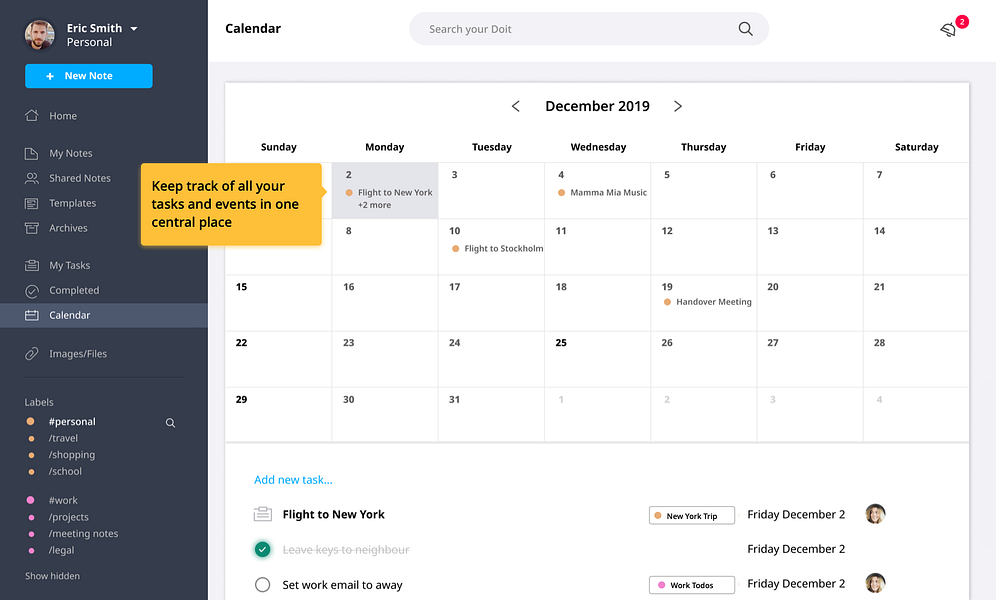Click the Templates icon in sidebar
Screen dimensions: 996x600
pos(31,203)
